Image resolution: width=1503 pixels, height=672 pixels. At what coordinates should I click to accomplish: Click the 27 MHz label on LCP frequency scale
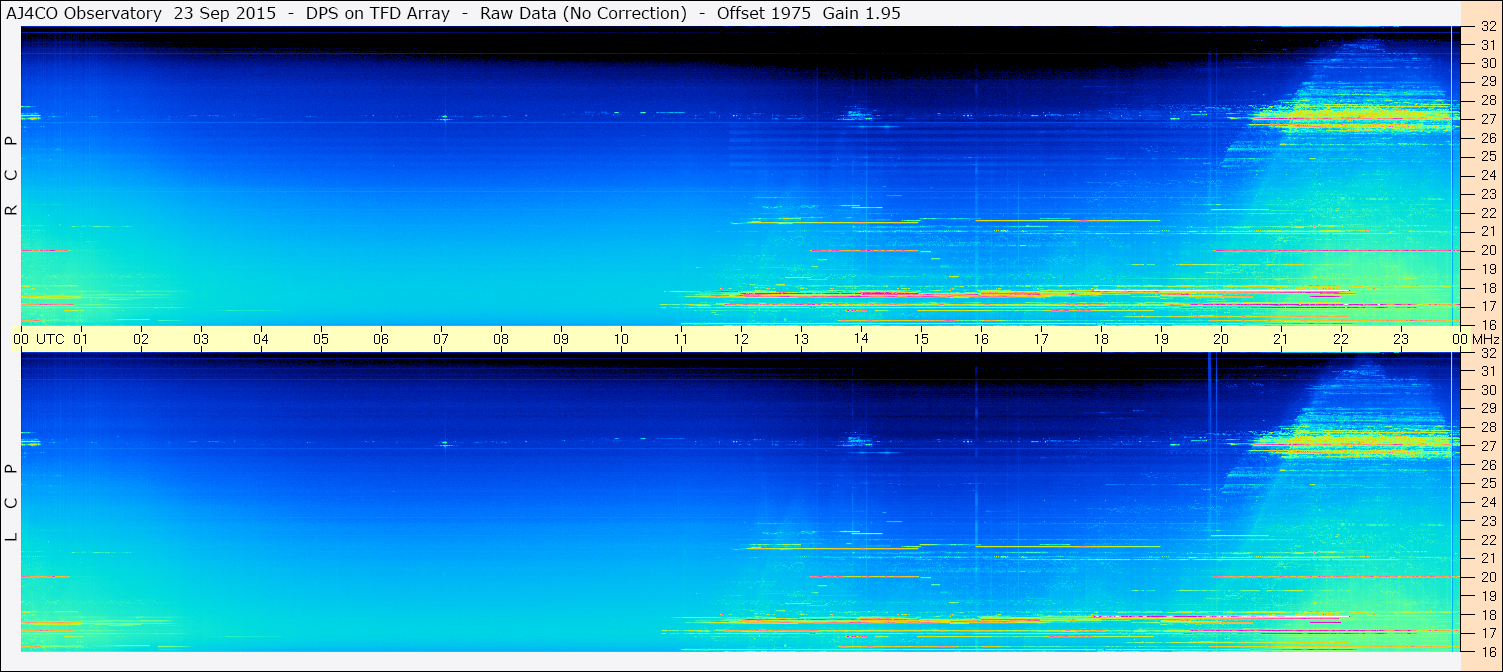[1487, 446]
